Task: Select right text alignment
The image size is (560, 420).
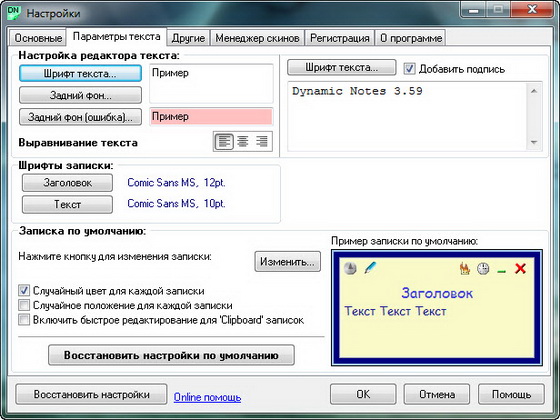Action: click(262, 141)
